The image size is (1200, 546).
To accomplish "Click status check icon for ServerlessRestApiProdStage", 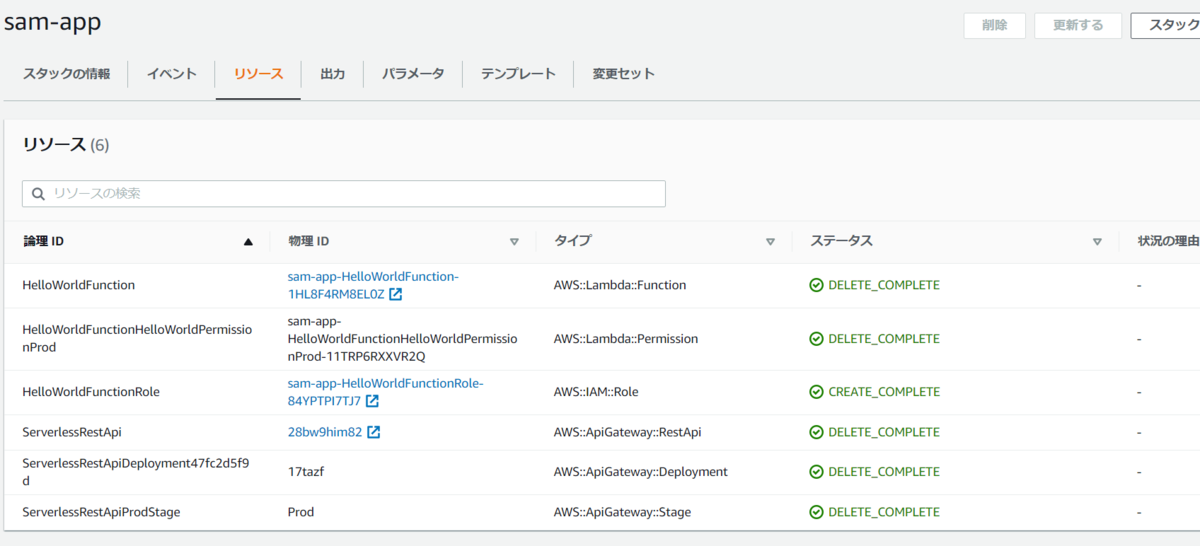I will pos(816,512).
